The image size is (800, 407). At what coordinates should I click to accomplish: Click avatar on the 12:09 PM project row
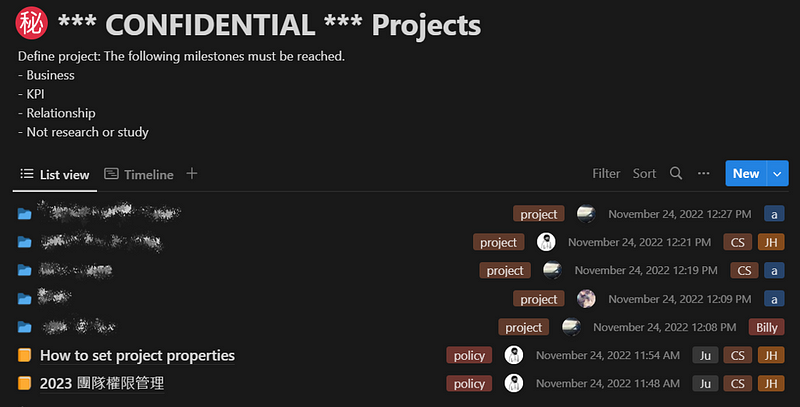[586, 298]
